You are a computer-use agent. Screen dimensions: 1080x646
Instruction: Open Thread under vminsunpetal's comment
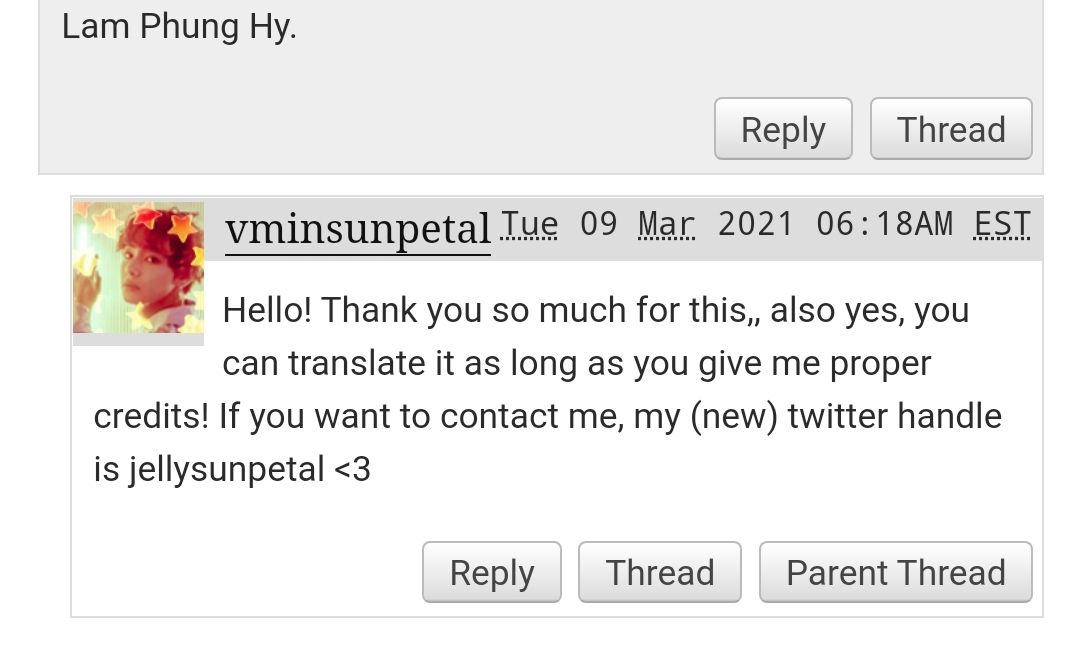click(x=660, y=572)
